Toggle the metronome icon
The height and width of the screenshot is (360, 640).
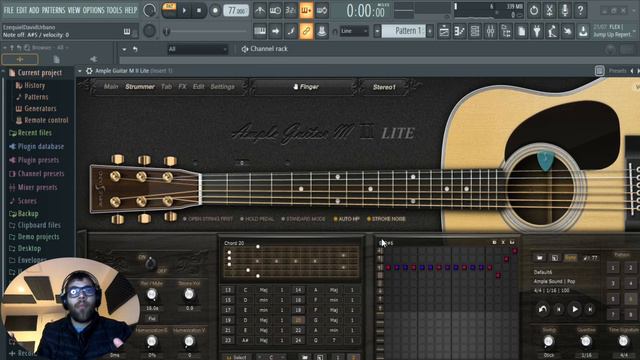point(260,11)
